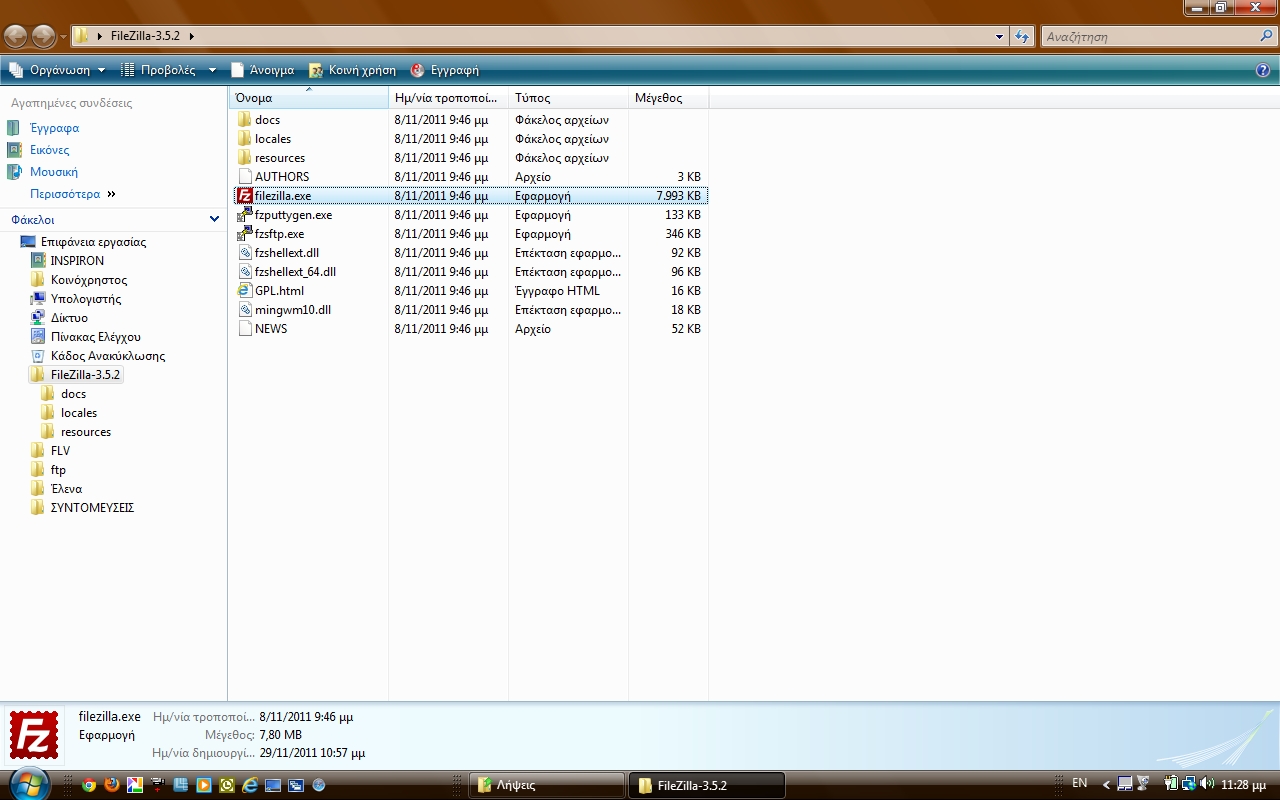
Task: Select Δίκτυο in folder tree
Action: [69, 318]
